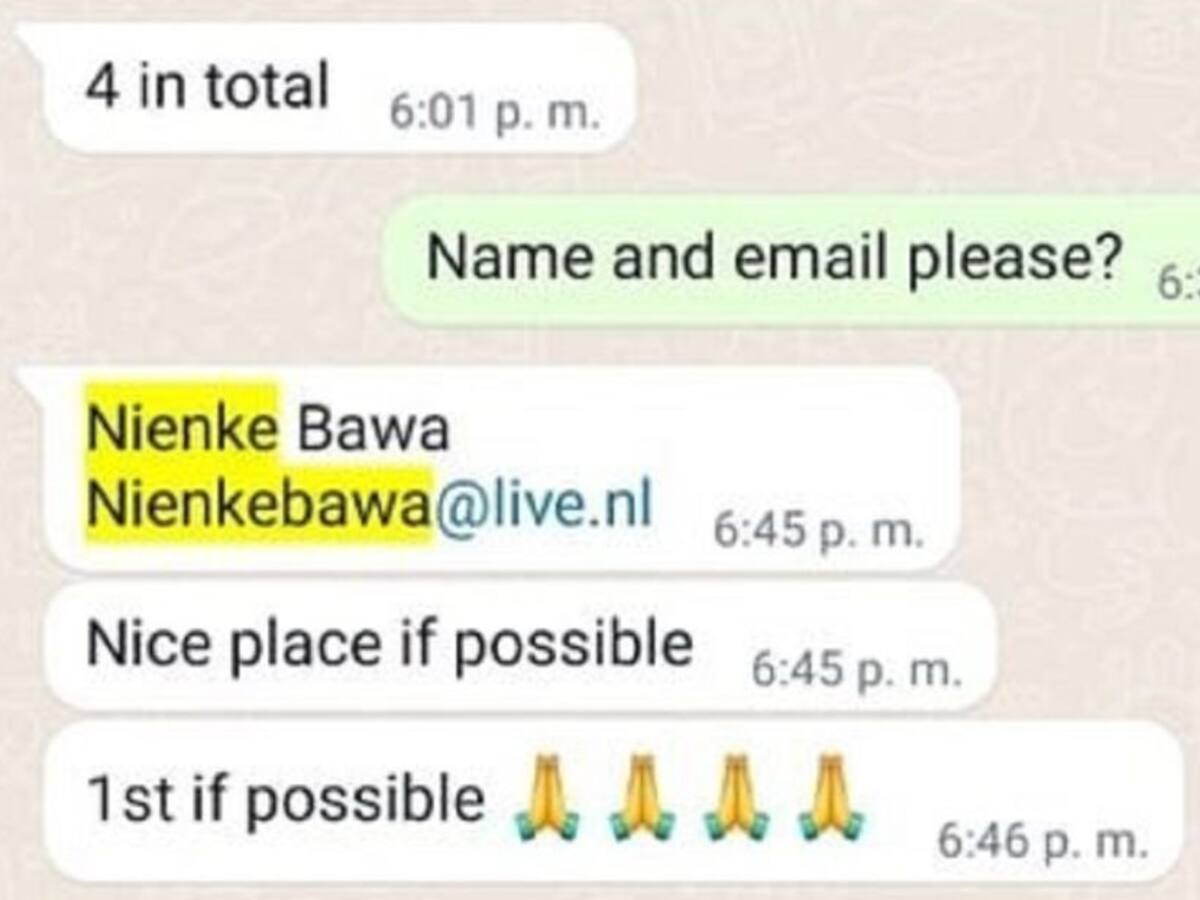1200x900 pixels.
Task: Click the 6:01 p. m. timestamp
Action: pos(495,116)
